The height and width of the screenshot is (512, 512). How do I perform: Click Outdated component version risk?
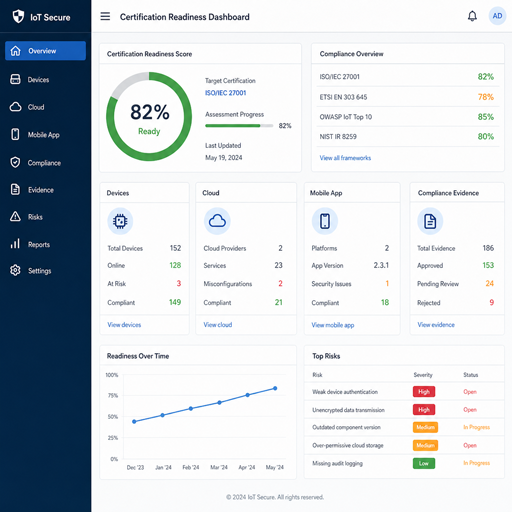(346, 427)
